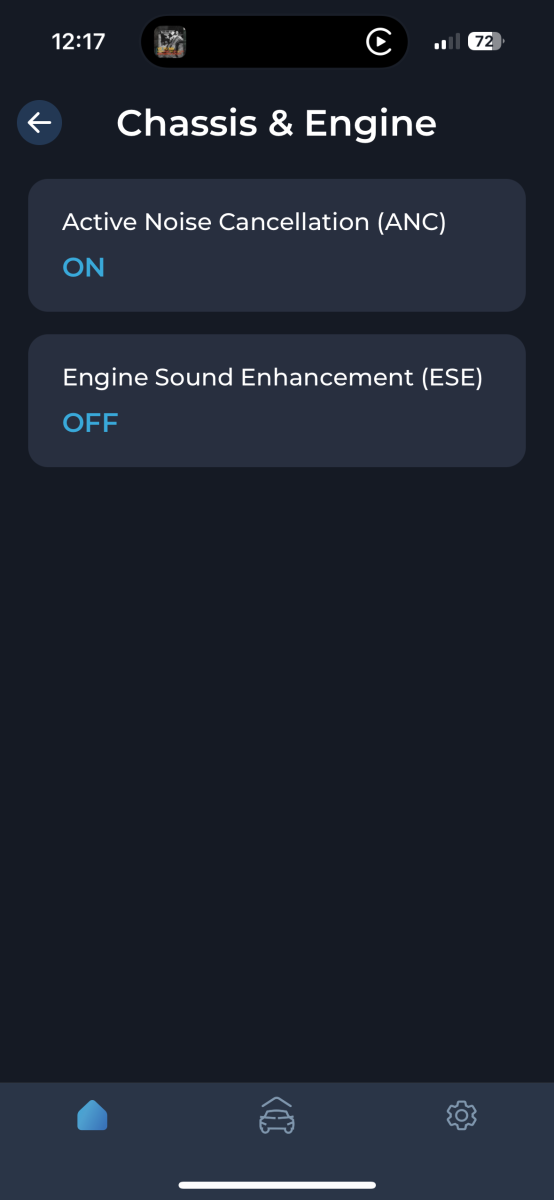
Task: Expand the Dynamic Island pill center
Action: click(274, 42)
